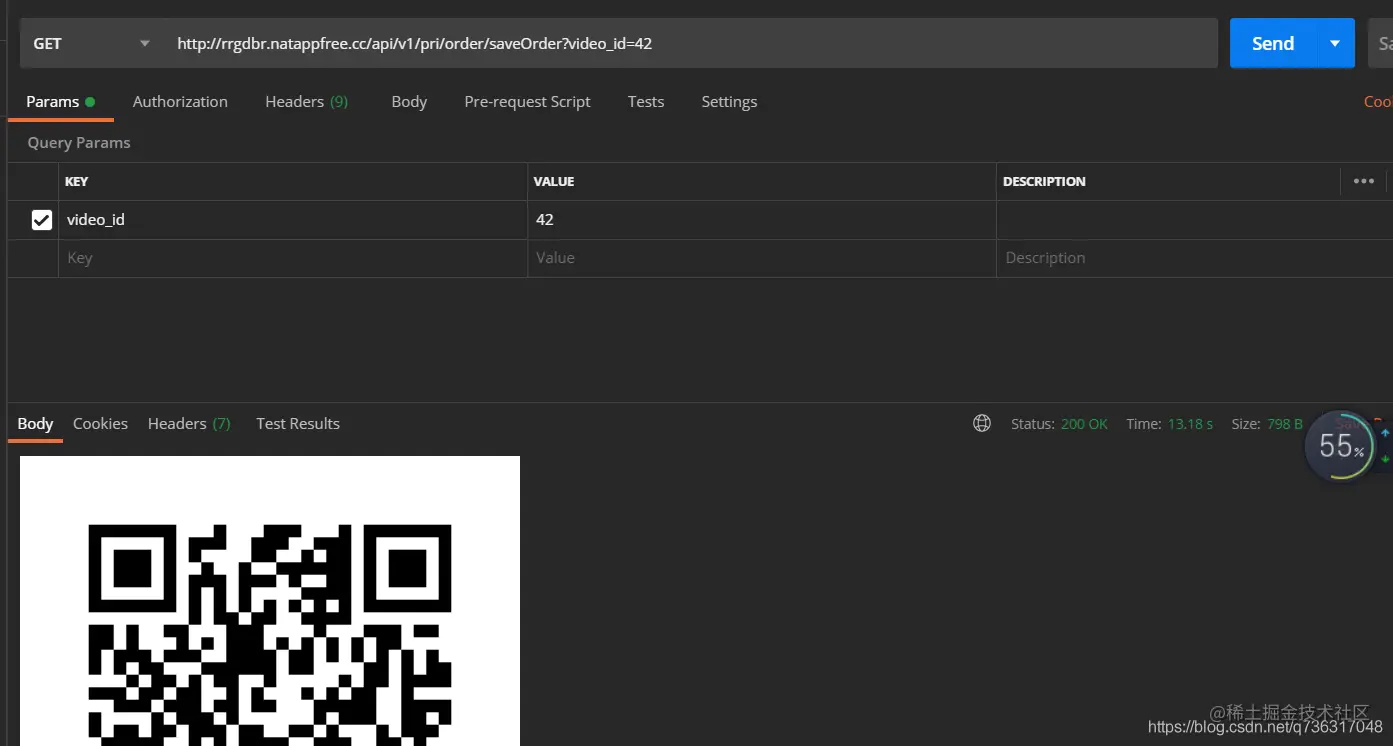The width and height of the screenshot is (1393, 746).
Task: Click the empty Value placeholder field
Action: pyautogui.click(x=762, y=258)
